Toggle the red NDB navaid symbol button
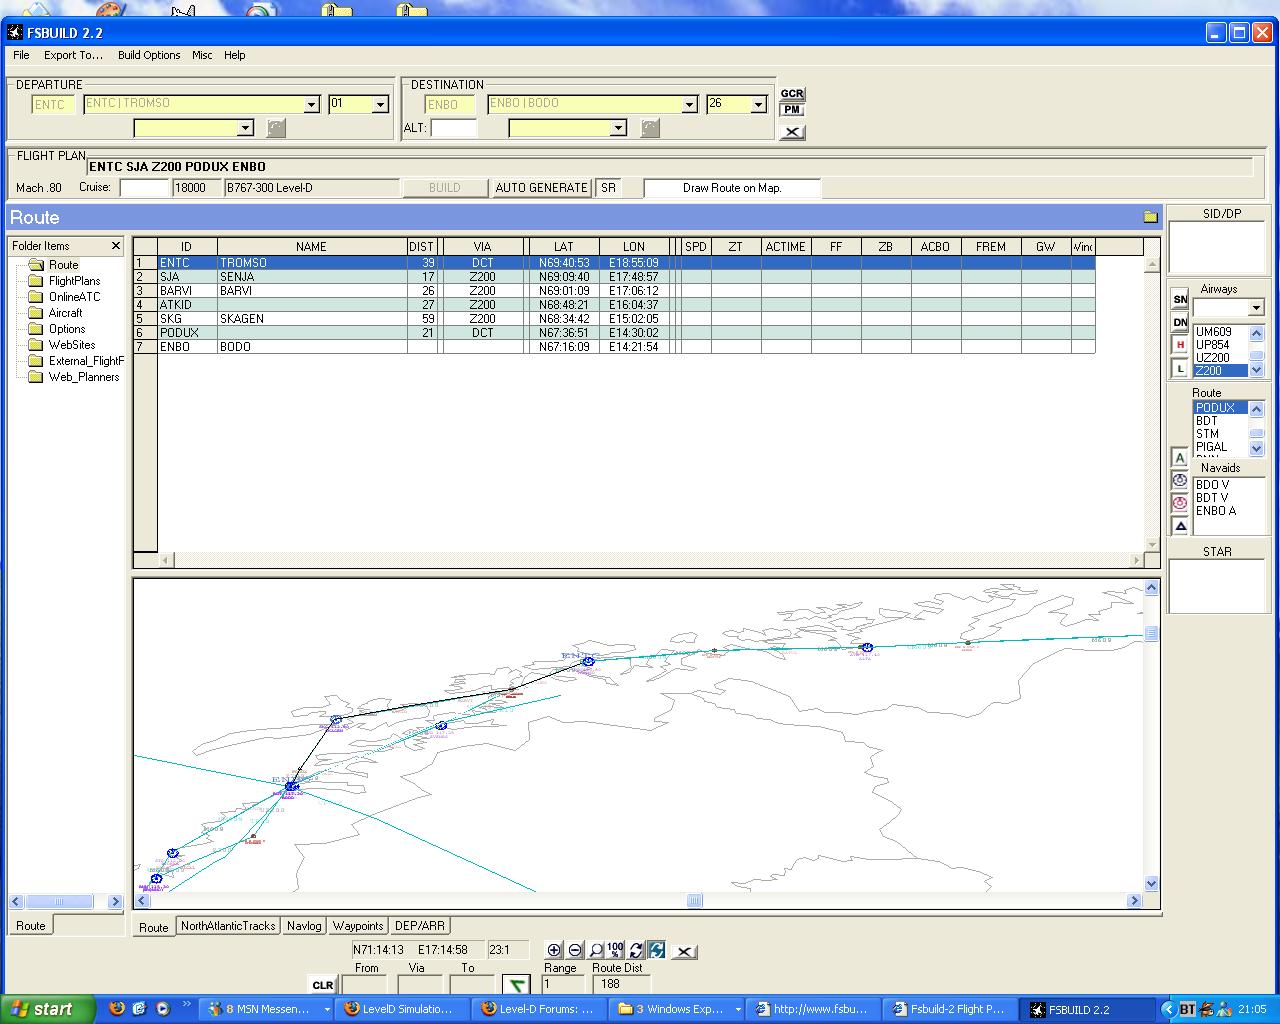 click(1180, 503)
